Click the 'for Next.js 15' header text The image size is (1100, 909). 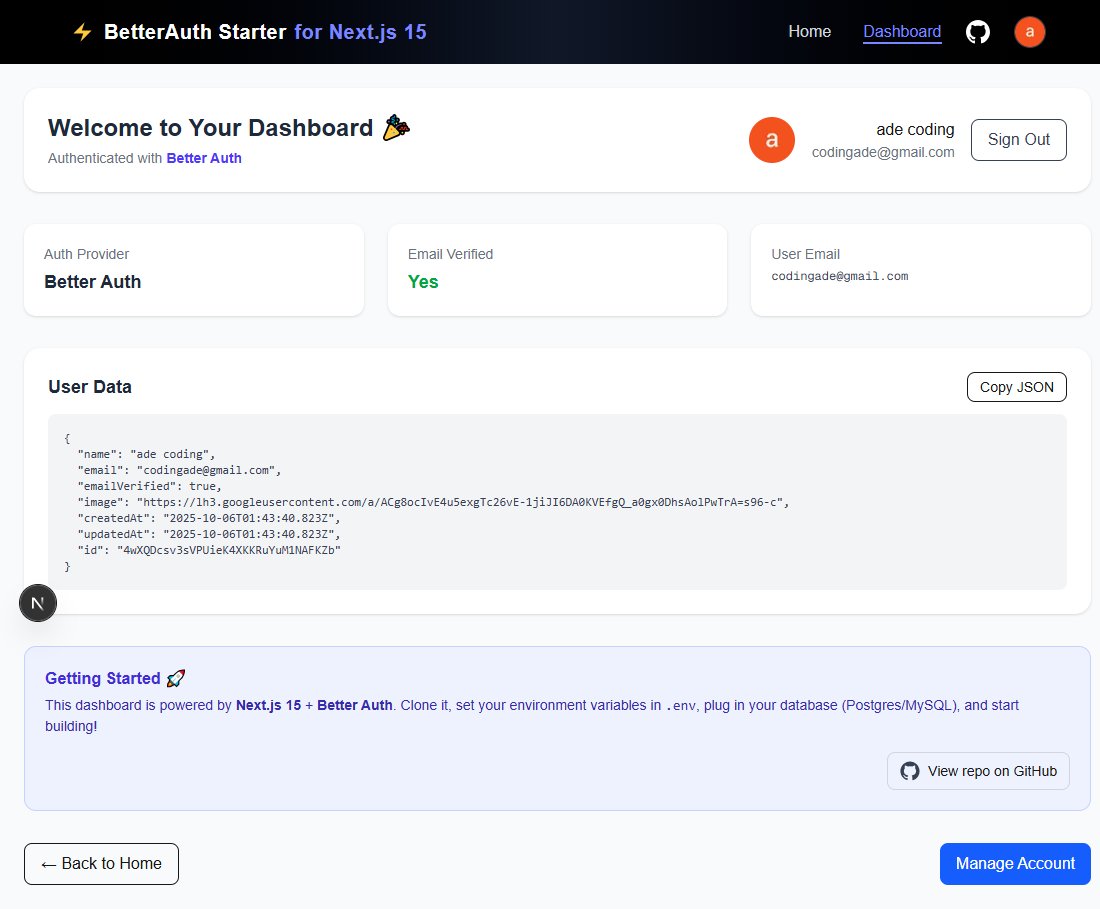click(x=361, y=32)
